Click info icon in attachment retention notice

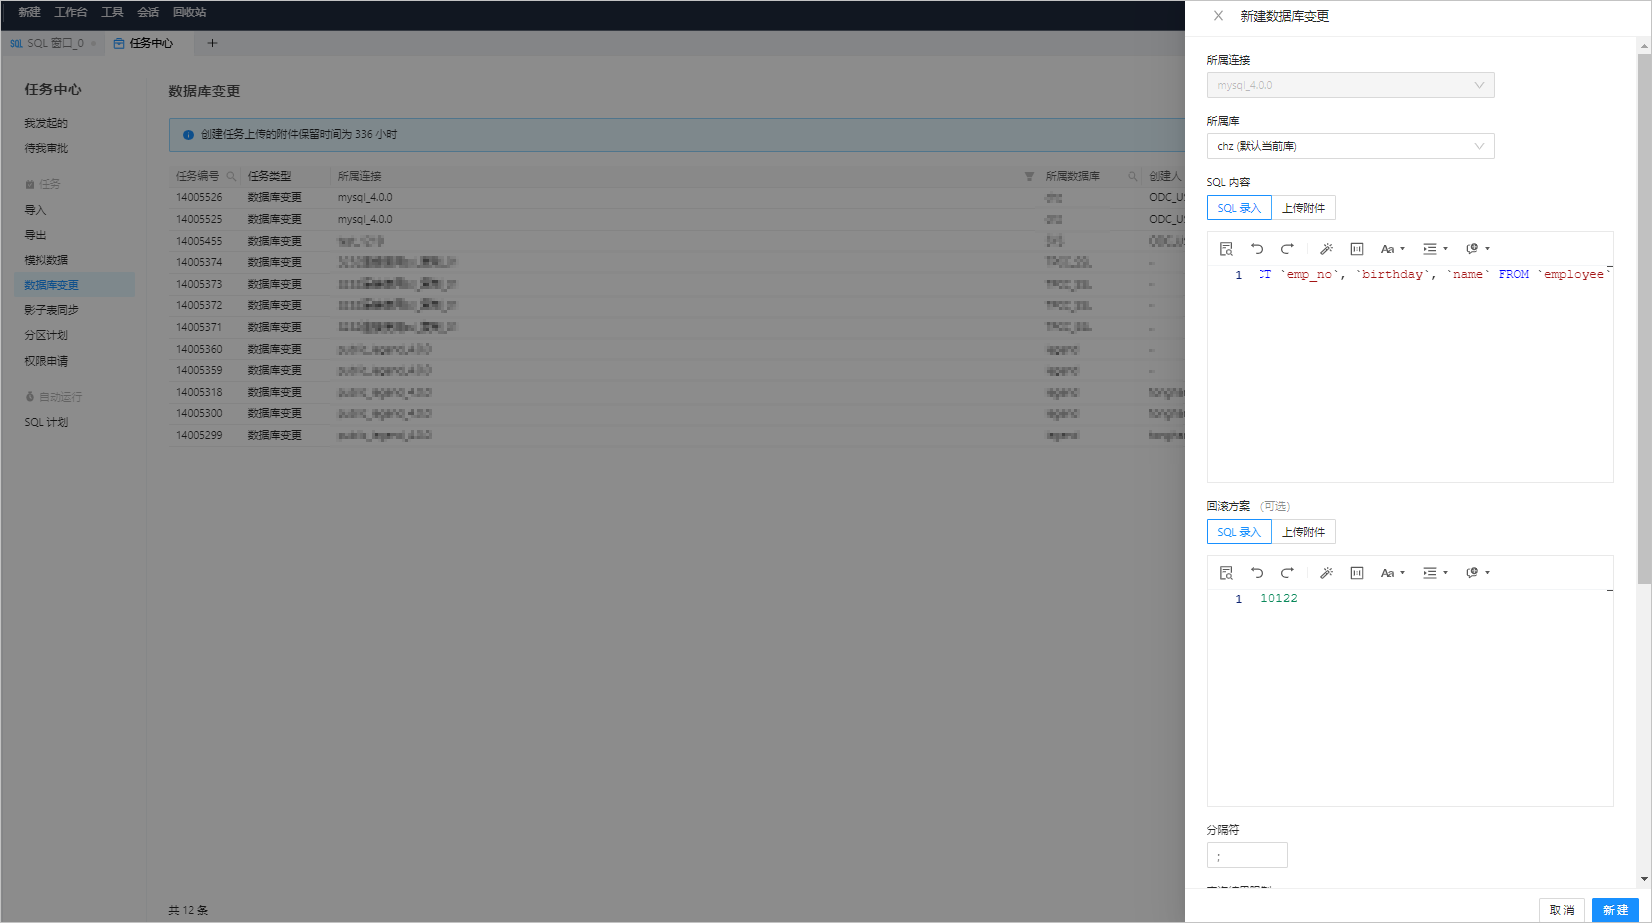[188, 135]
